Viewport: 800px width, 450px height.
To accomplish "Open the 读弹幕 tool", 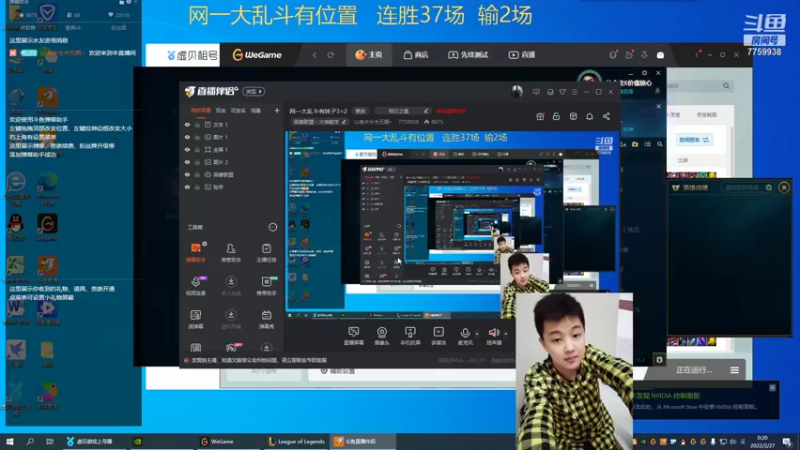I will pyautogui.click(x=195, y=319).
